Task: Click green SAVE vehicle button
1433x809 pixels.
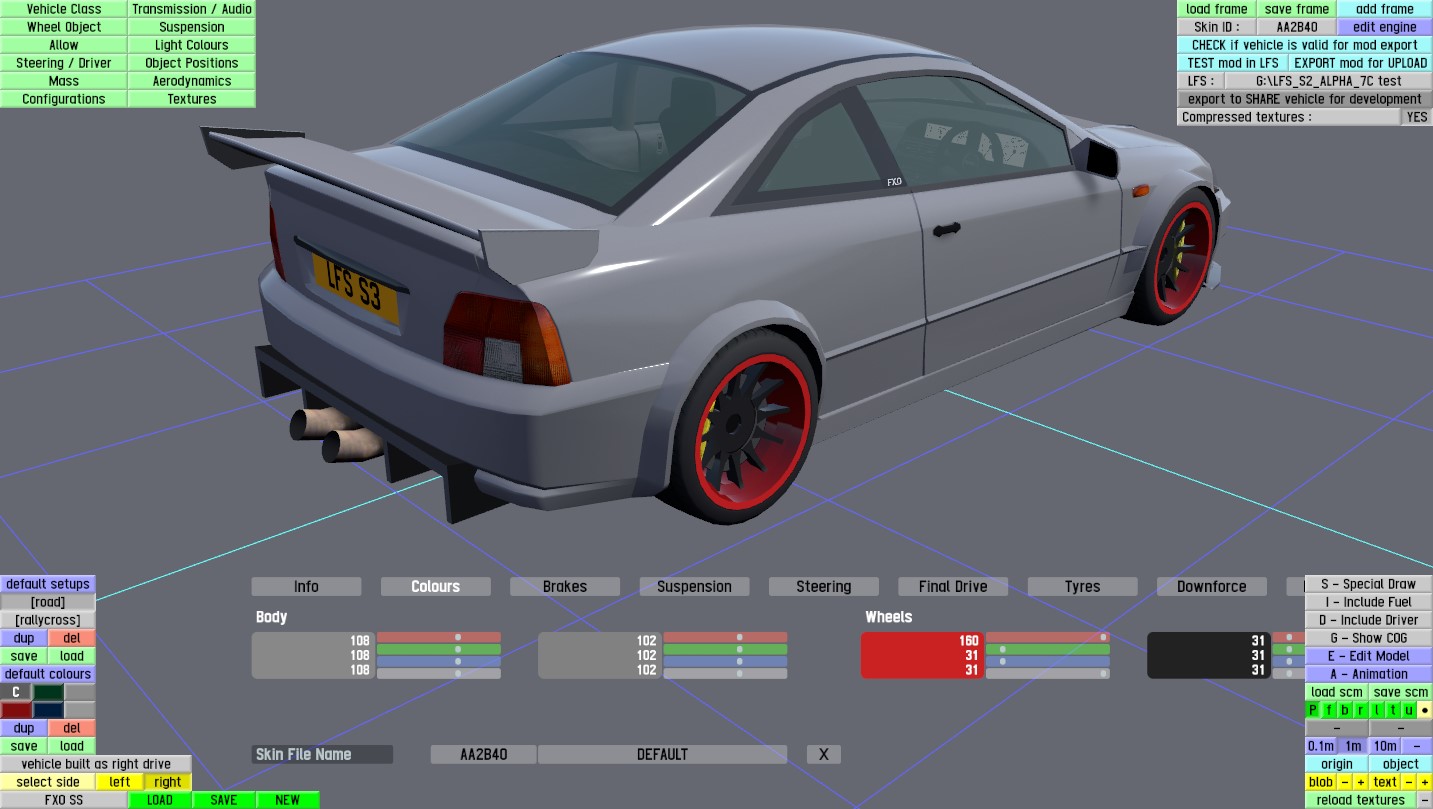Action: pos(224,800)
